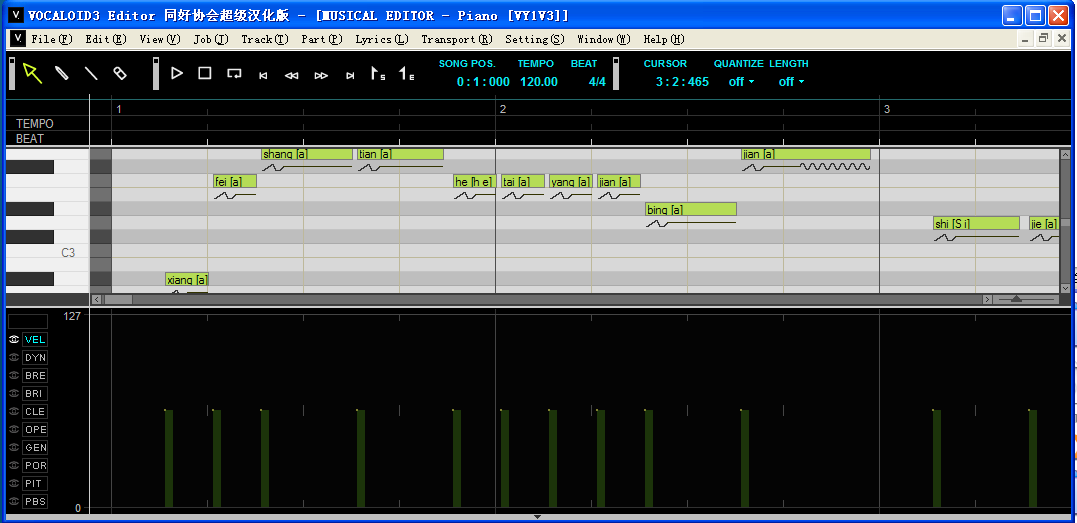Toggle the eye icon beside GEN
The width and height of the screenshot is (1077, 523).
coord(14,447)
